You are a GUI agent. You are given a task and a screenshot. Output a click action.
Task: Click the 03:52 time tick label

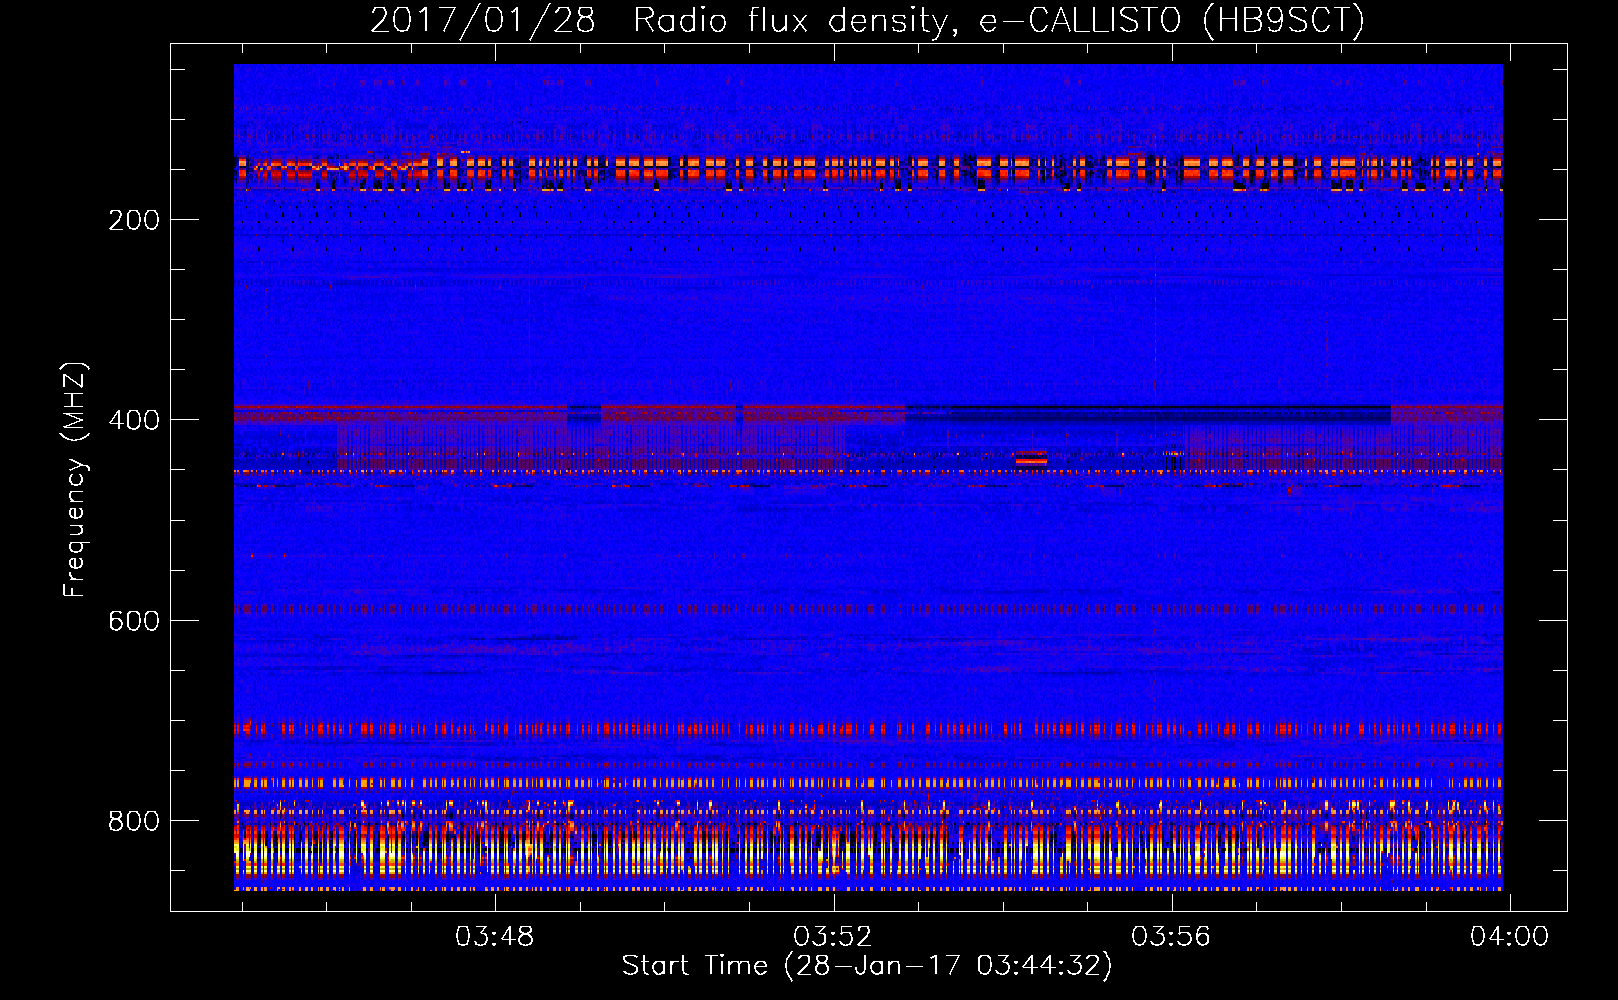(x=833, y=937)
